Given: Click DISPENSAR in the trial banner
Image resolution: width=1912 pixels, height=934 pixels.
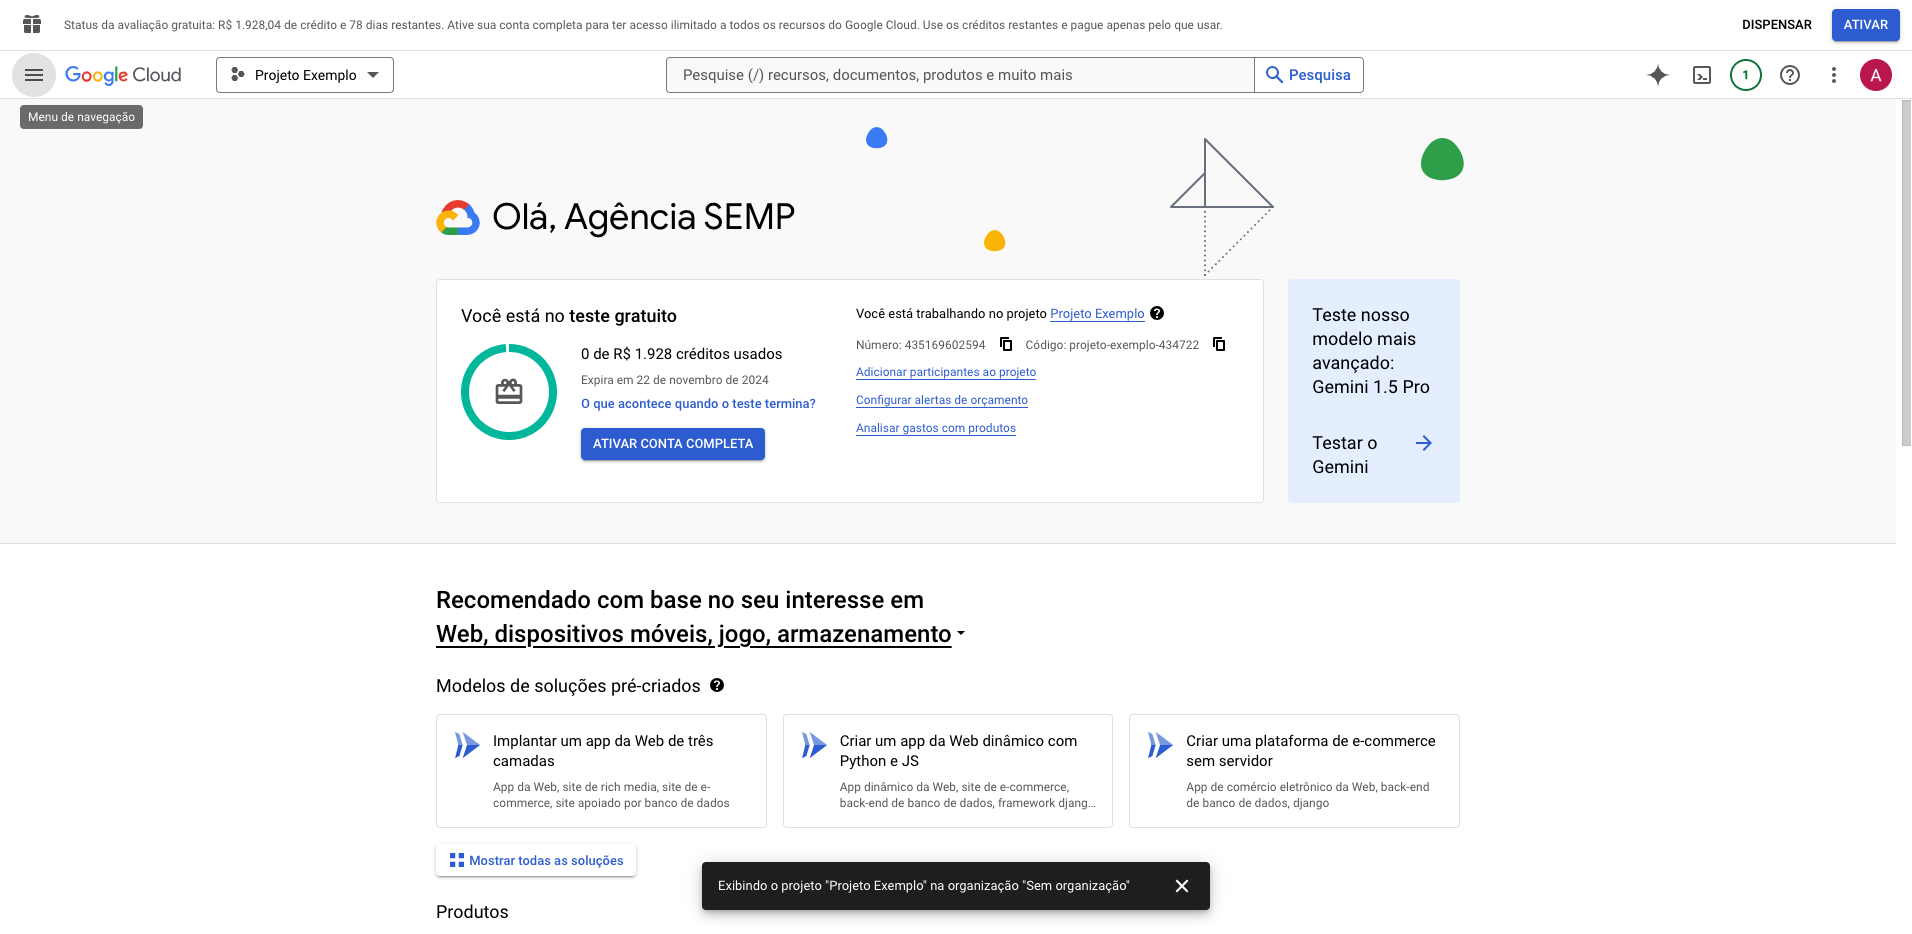Looking at the screenshot, I should 1777,25.
